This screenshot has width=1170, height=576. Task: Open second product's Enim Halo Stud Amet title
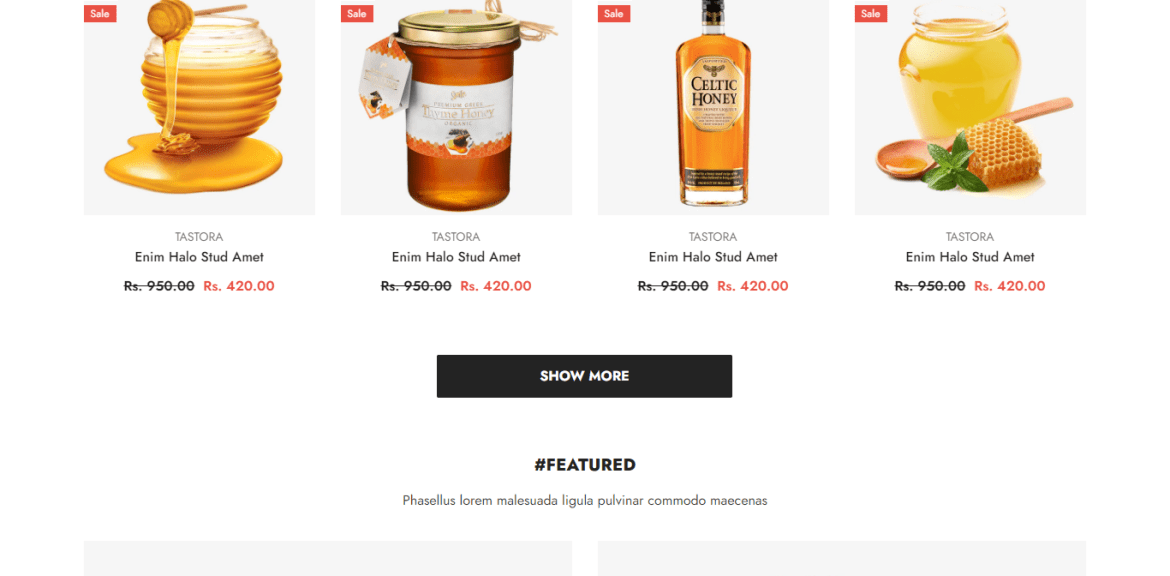click(457, 257)
